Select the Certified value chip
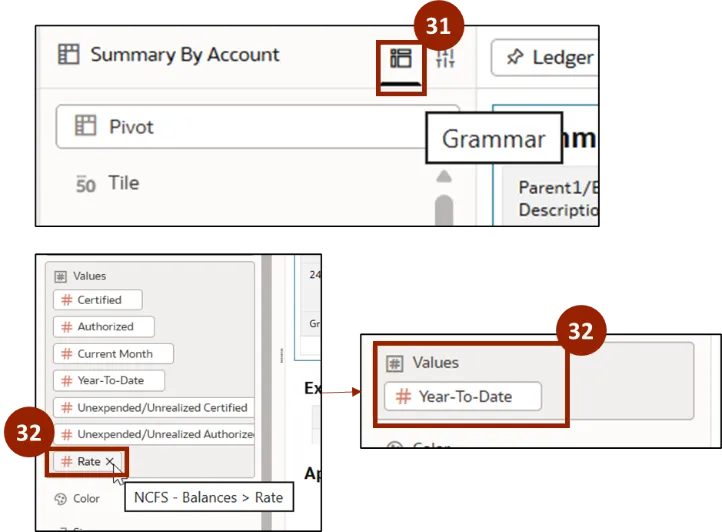Screen dimensions: 722x532 [98, 300]
